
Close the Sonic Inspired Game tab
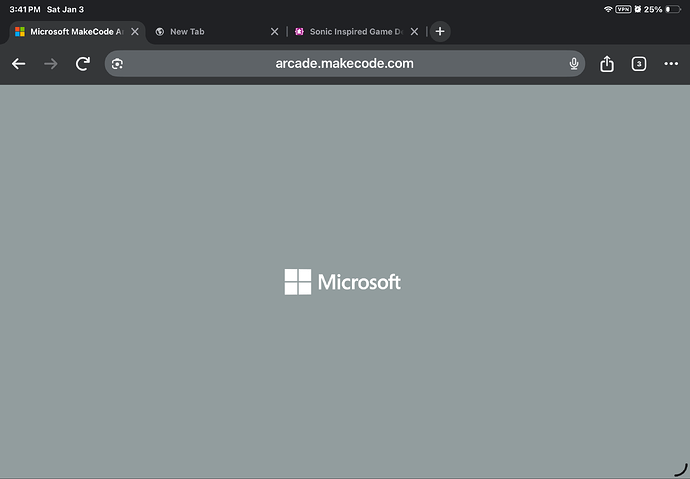(x=414, y=32)
